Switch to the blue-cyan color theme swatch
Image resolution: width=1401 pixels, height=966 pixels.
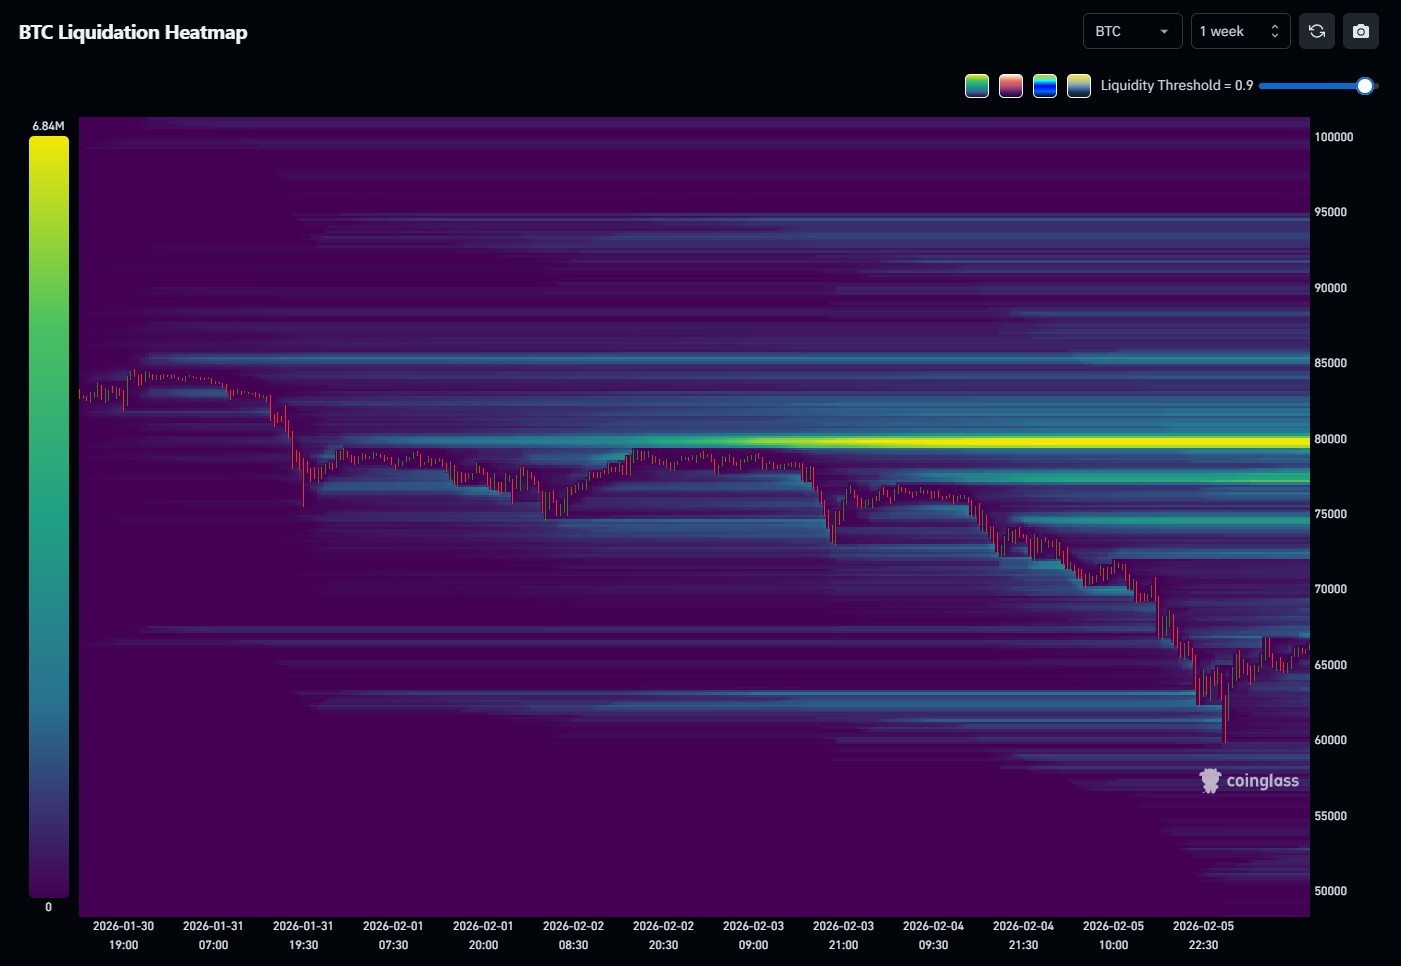click(x=1045, y=86)
